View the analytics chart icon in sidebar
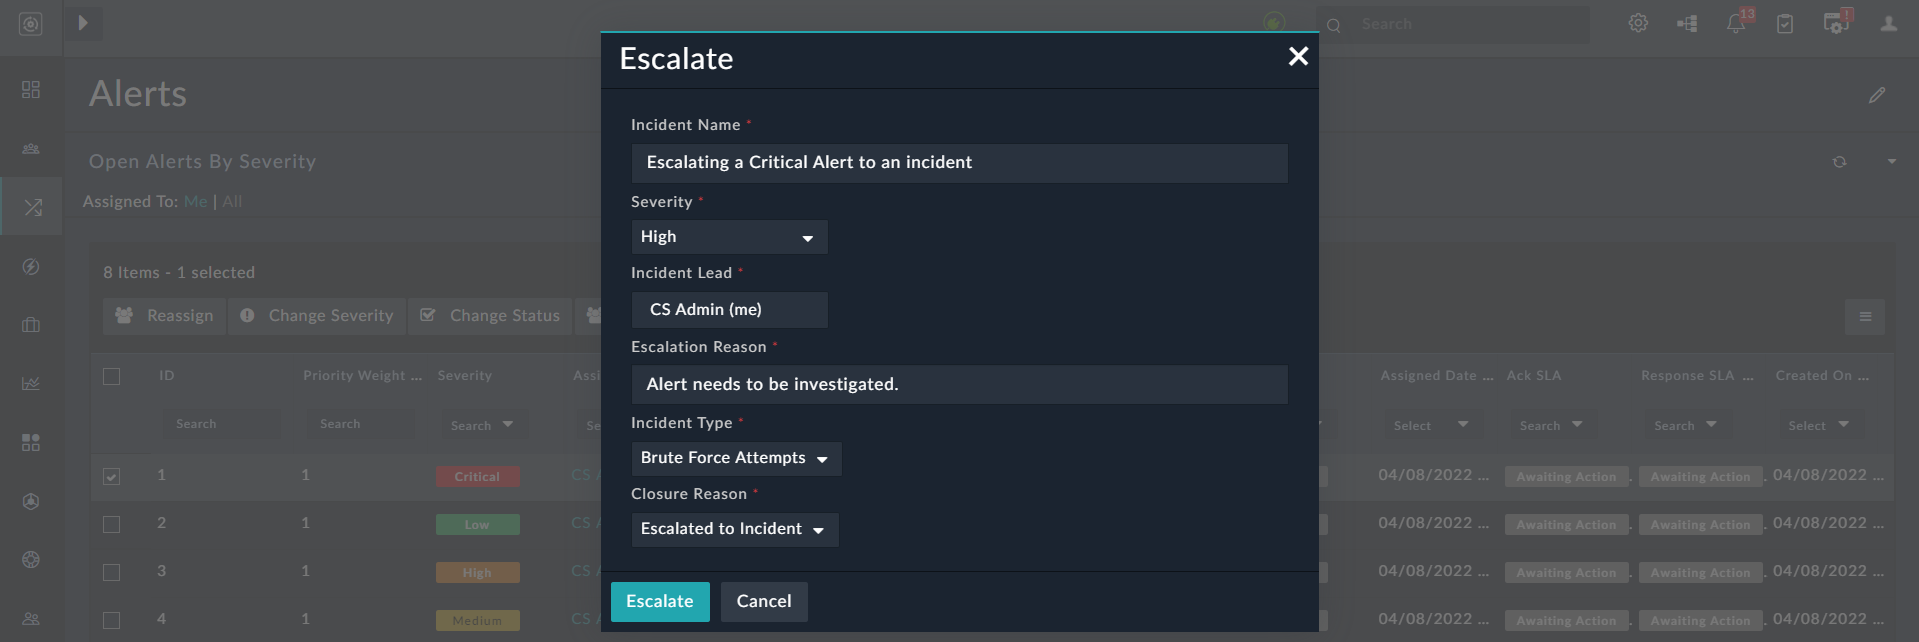Screen dimensions: 1919x642 click(31, 382)
